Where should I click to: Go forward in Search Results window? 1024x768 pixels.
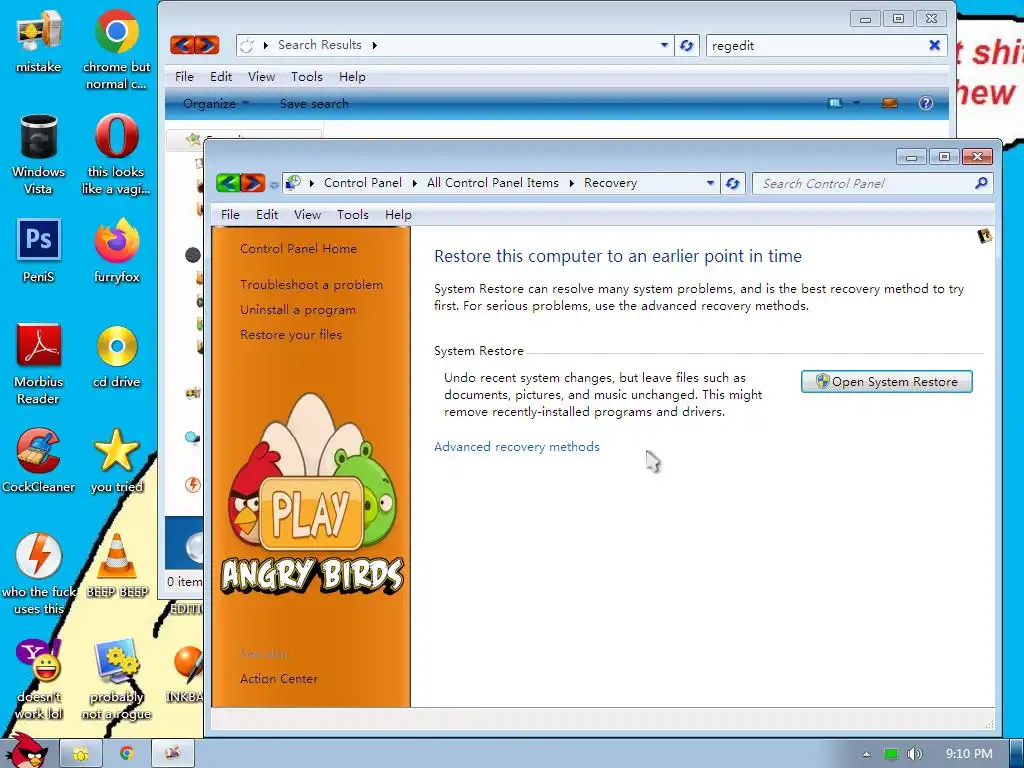coord(207,45)
